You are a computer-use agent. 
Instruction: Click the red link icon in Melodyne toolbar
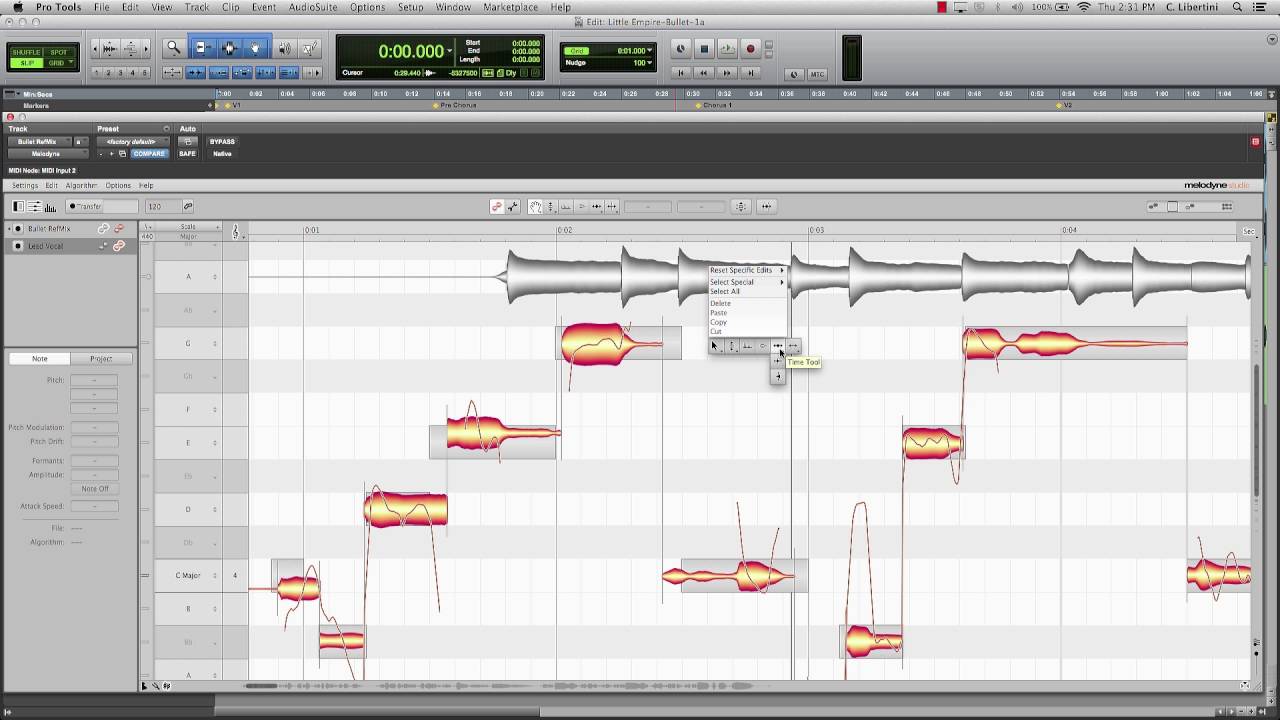click(x=496, y=206)
